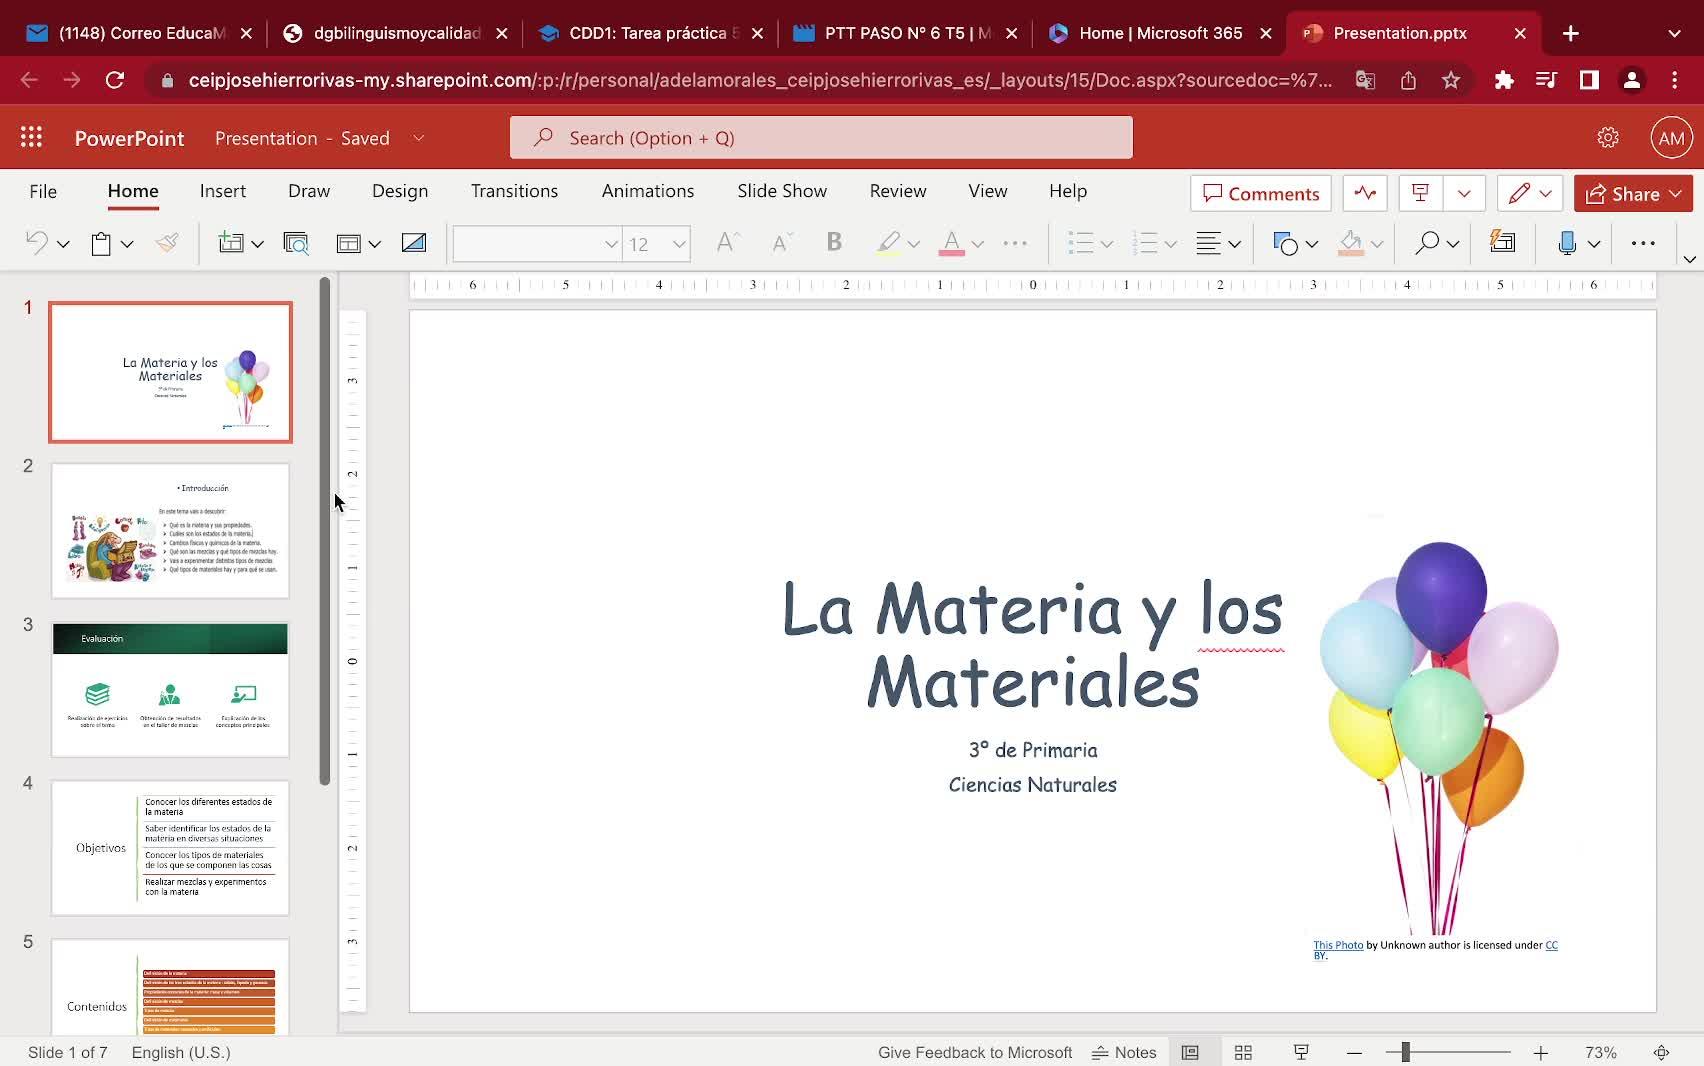Switch to Normal view in status bar

pos(1190,1052)
